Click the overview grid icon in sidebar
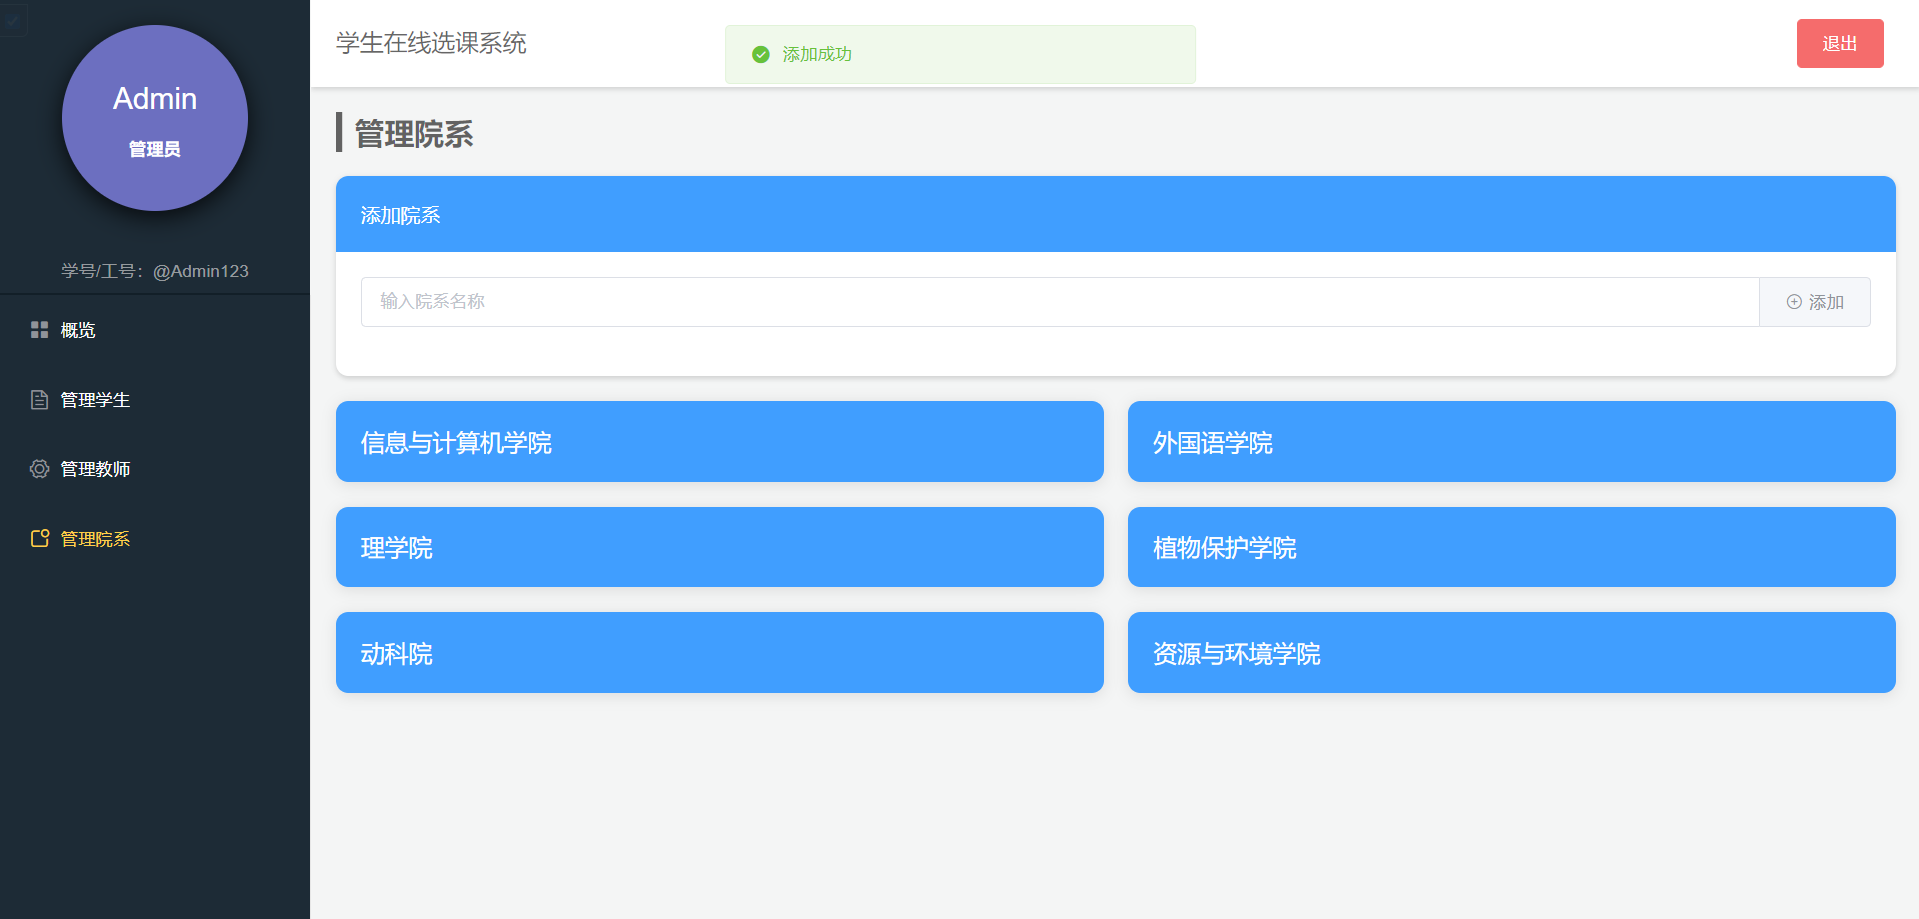Screen dimensions: 1919x919 click(40, 330)
